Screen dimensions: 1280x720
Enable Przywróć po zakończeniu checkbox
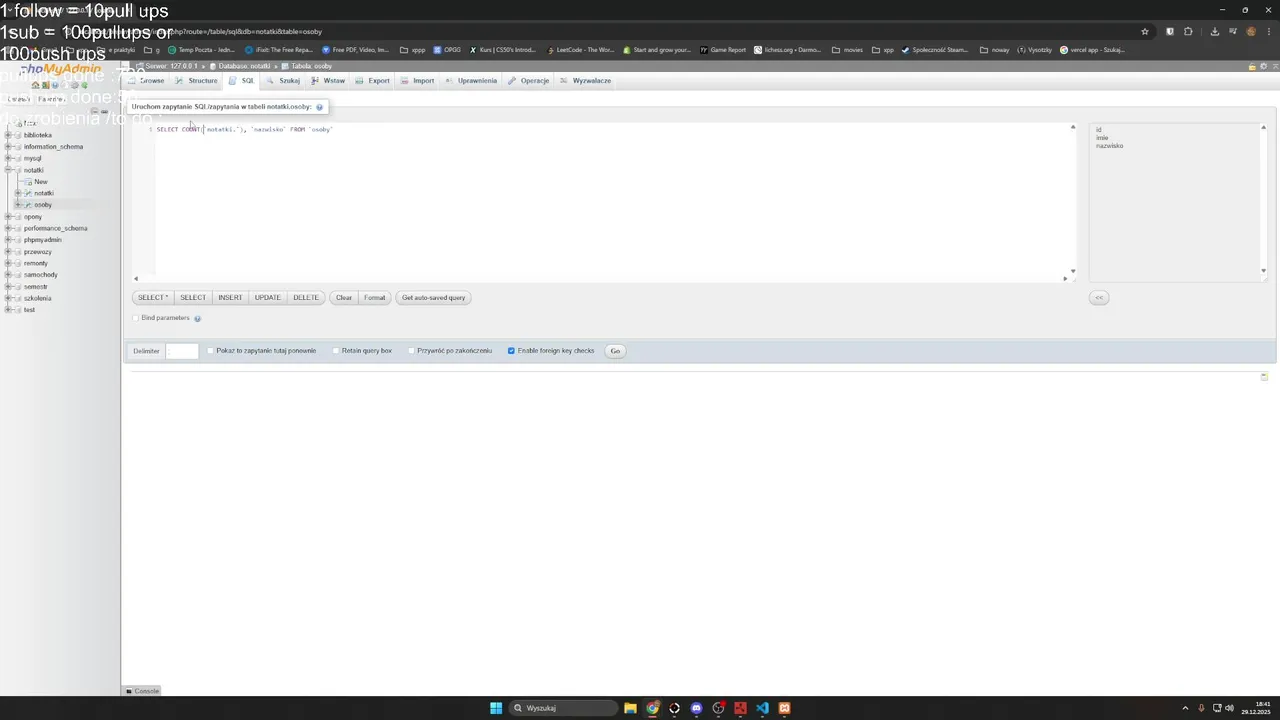pyautogui.click(x=411, y=351)
